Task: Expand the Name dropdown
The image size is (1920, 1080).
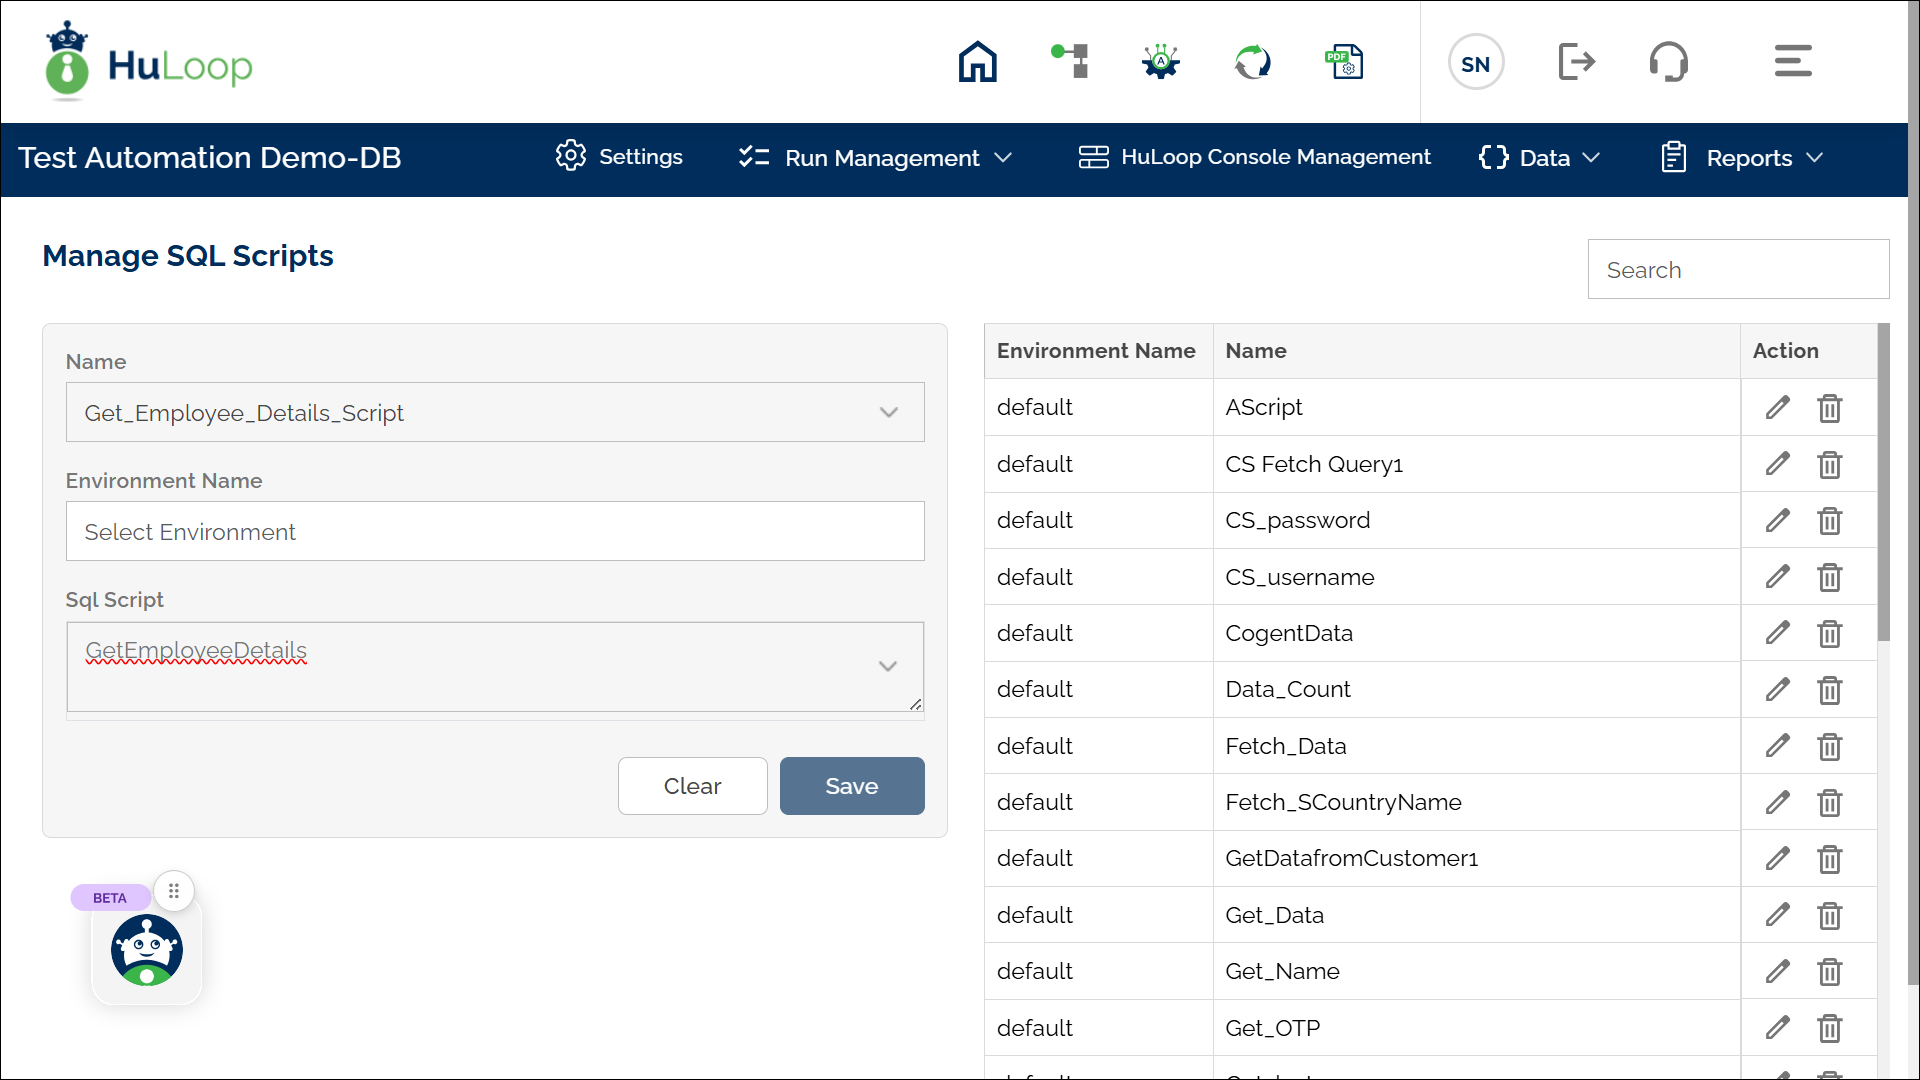Action: coord(888,413)
